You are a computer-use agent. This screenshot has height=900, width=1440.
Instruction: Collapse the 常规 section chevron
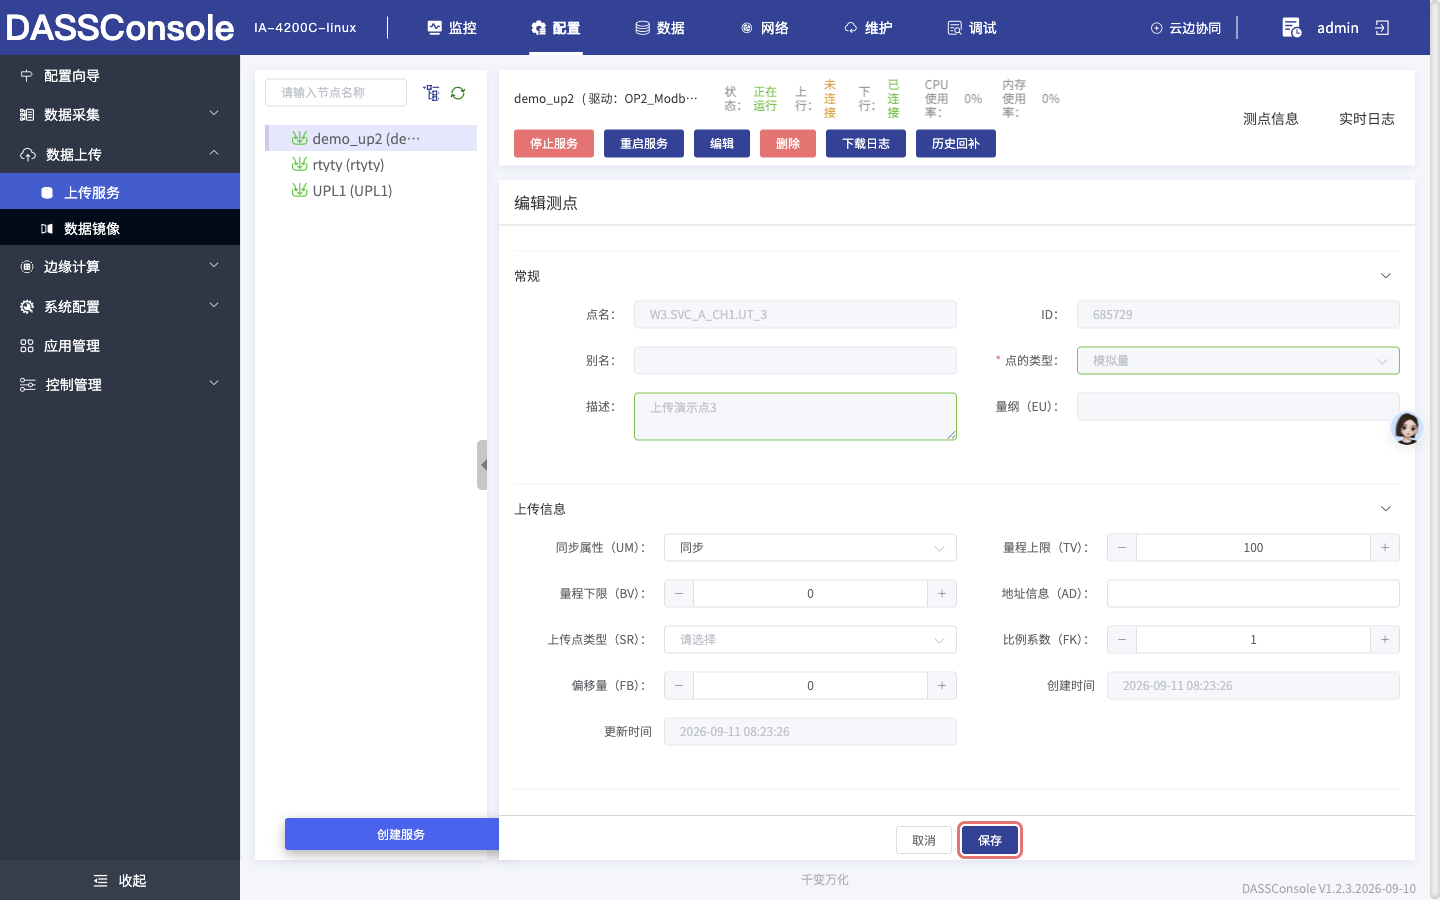[1386, 276]
